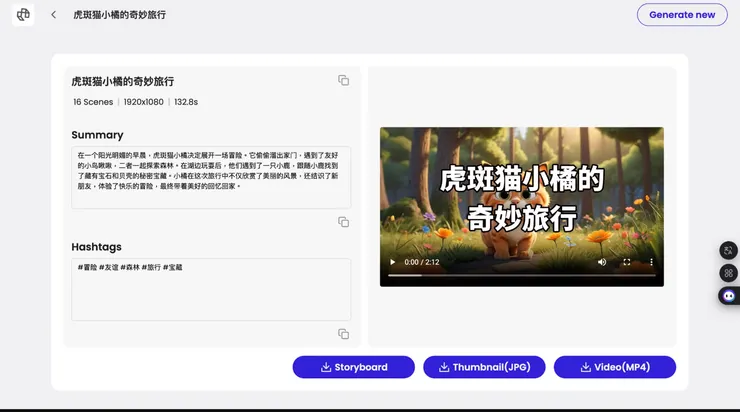This screenshot has width=740, height=412.
Task: Click the Generate new button
Action: pos(682,15)
